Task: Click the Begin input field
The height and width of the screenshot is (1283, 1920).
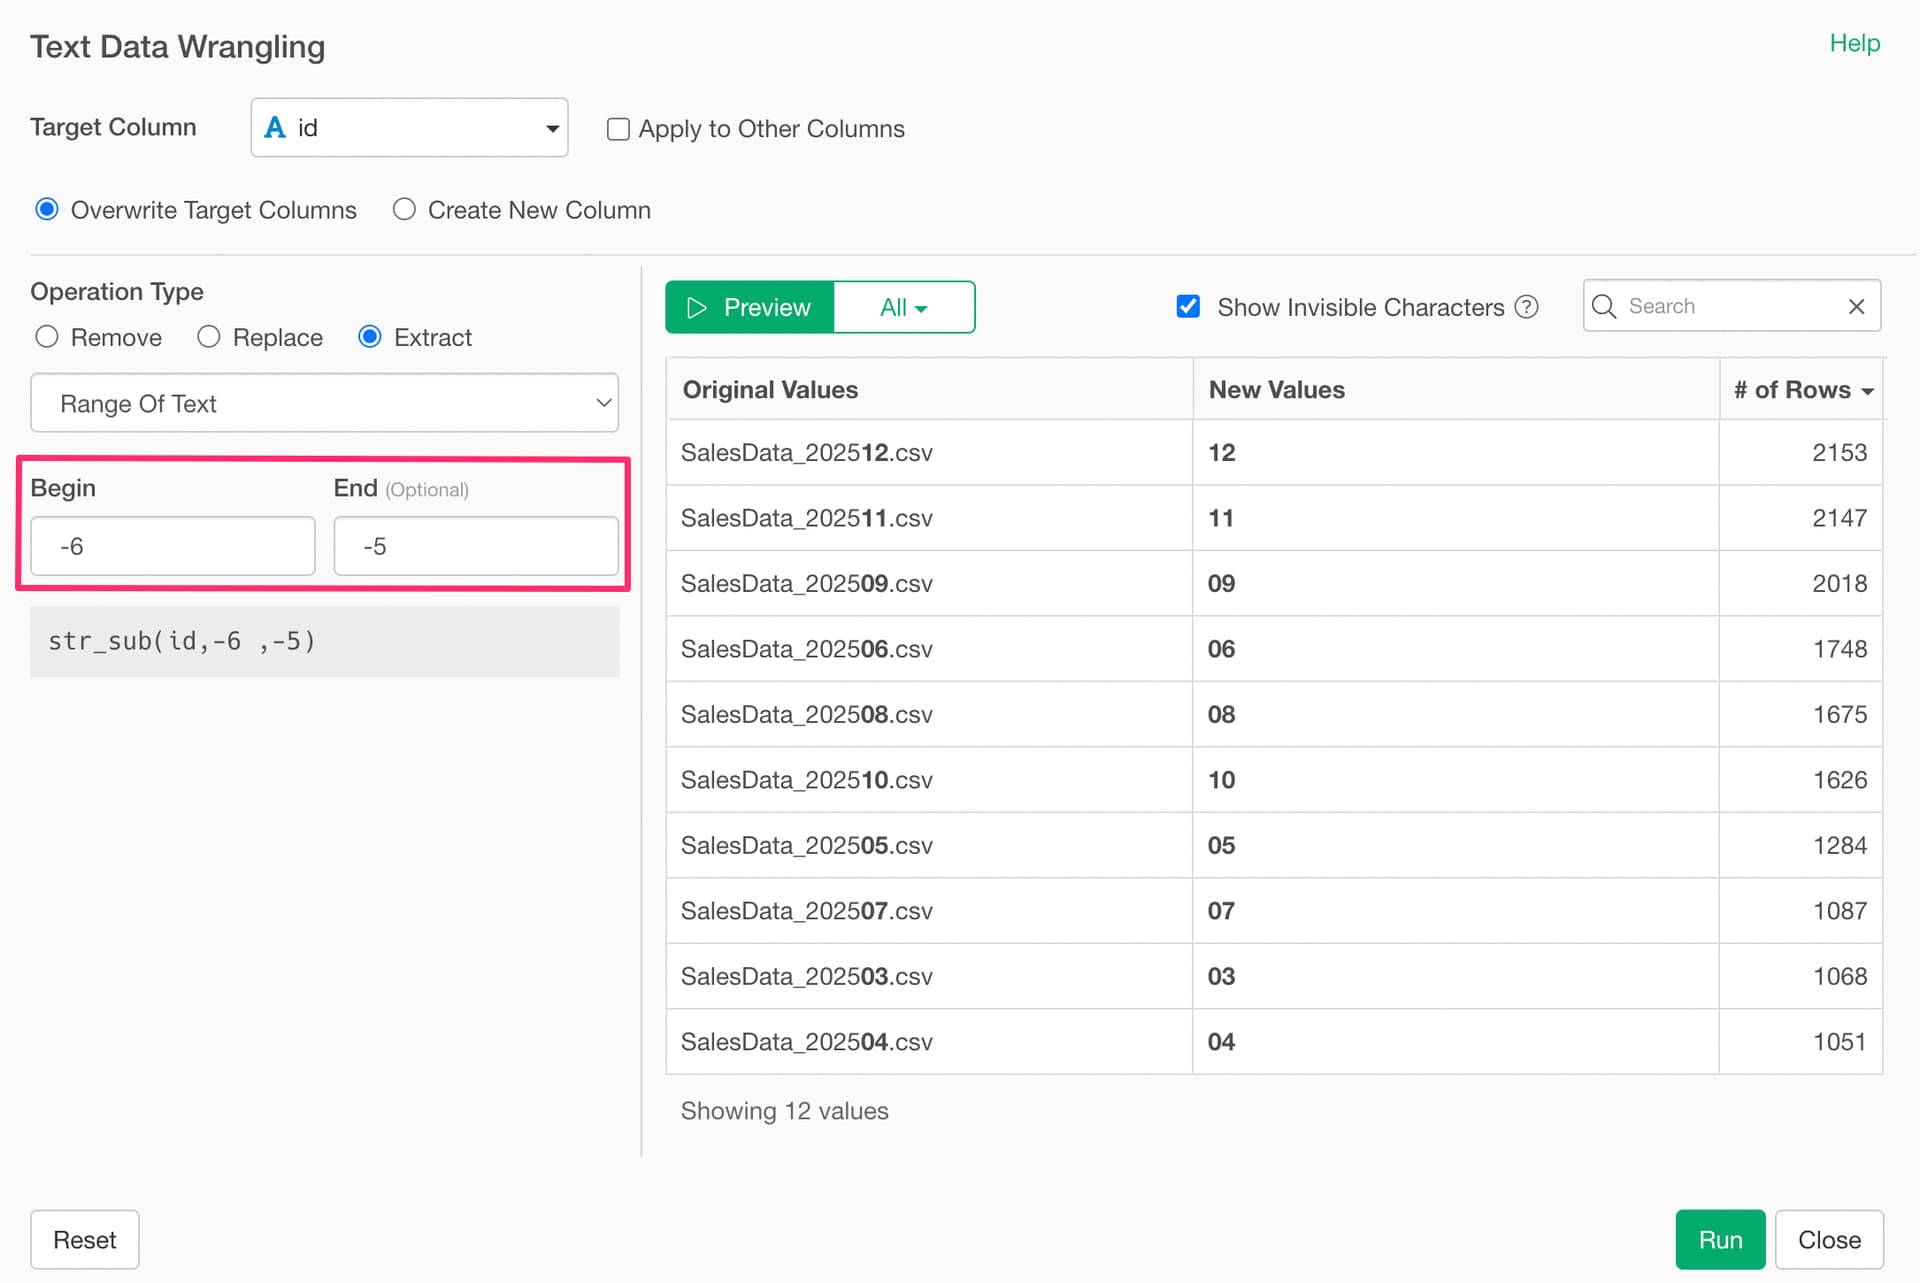Action: pyautogui.click(x=173, y=546)
